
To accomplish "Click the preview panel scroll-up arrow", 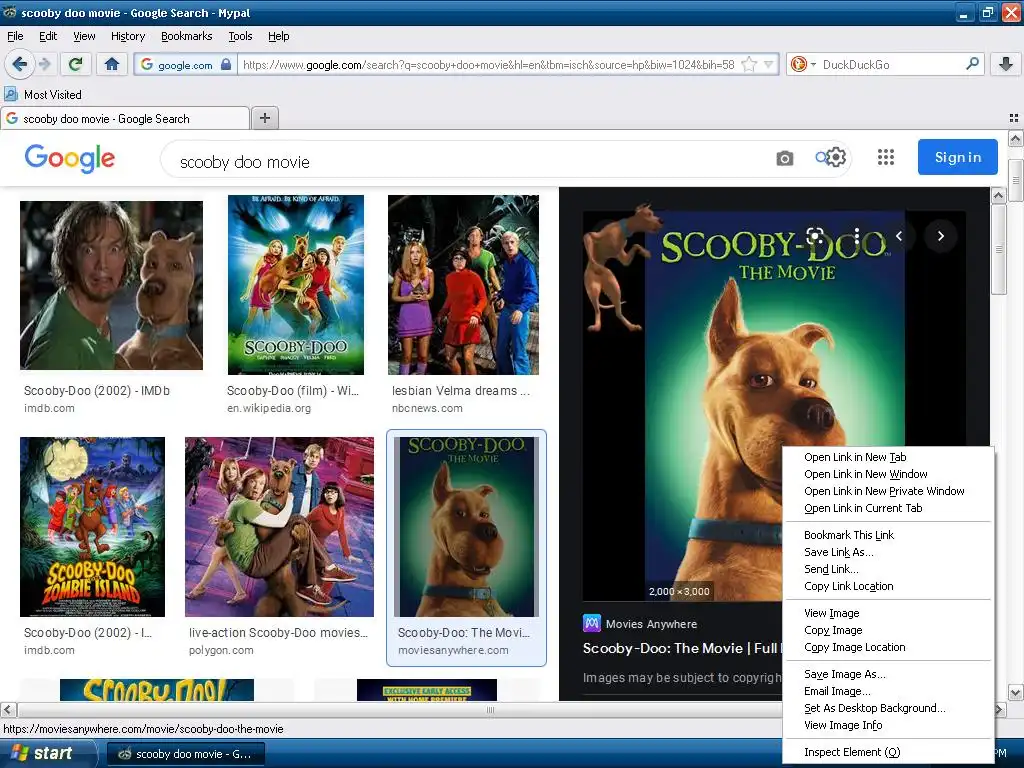I will (x=998, y=195).
